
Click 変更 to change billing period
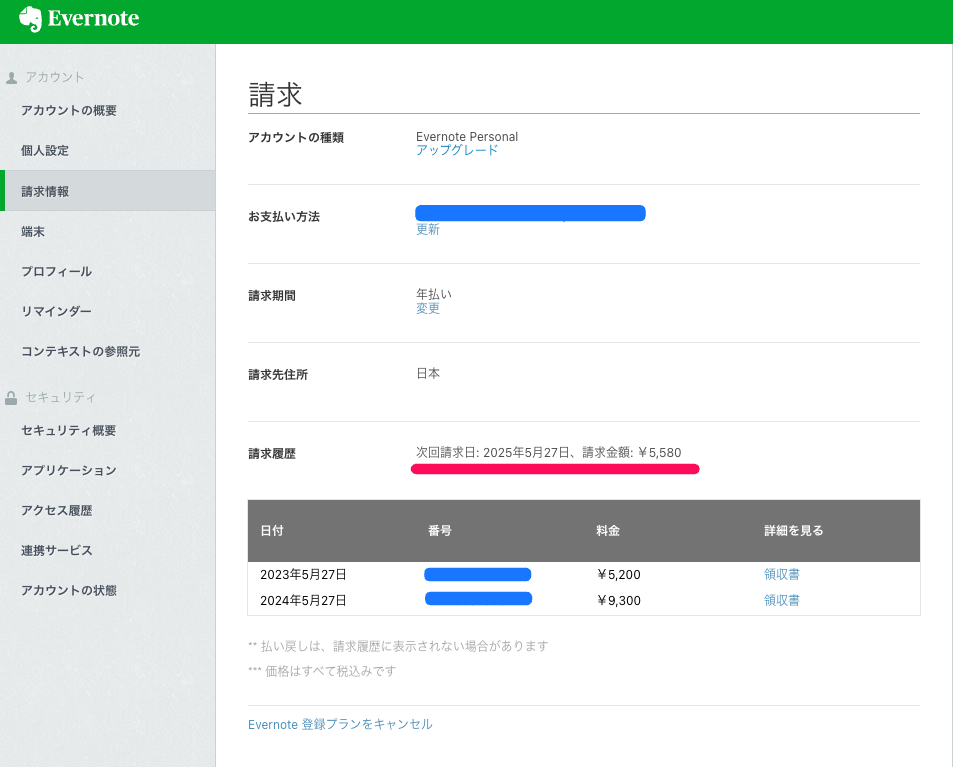coord(428,308)
